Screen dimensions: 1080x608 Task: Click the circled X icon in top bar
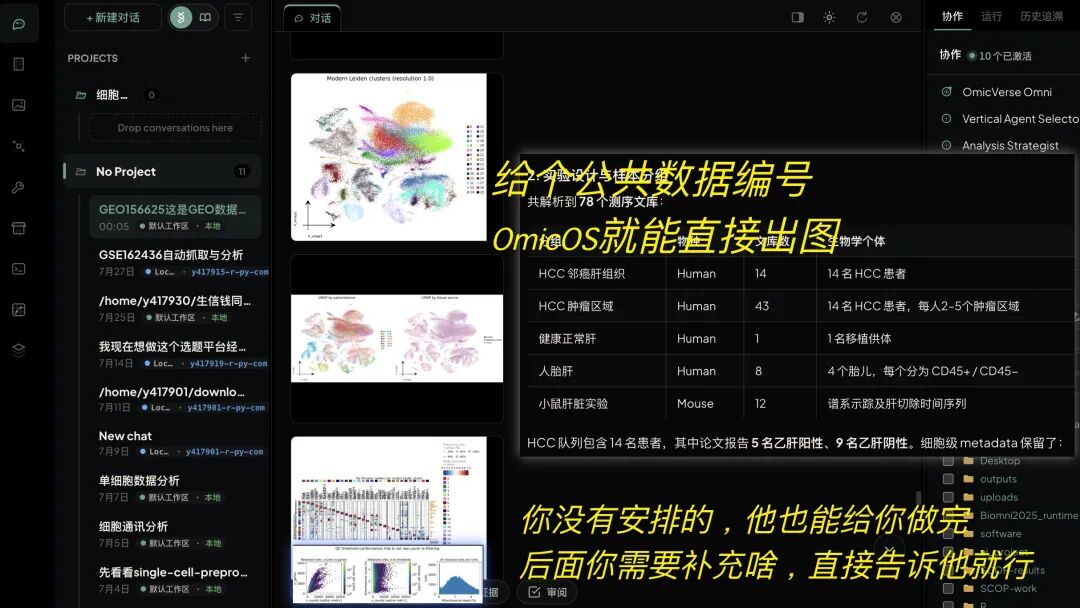(x=896, y=17)
